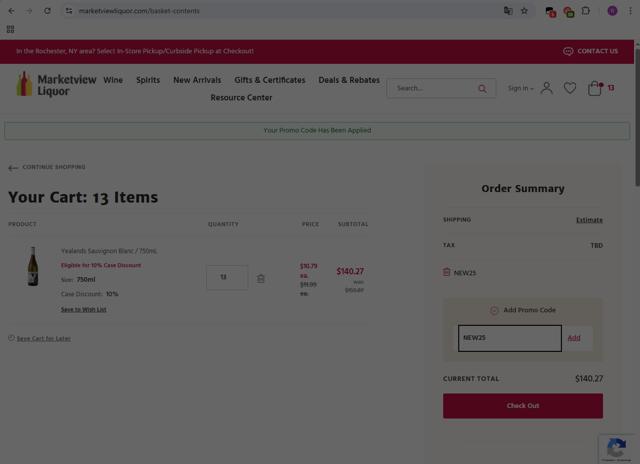Click the browser address bar URL

[139, 11]
